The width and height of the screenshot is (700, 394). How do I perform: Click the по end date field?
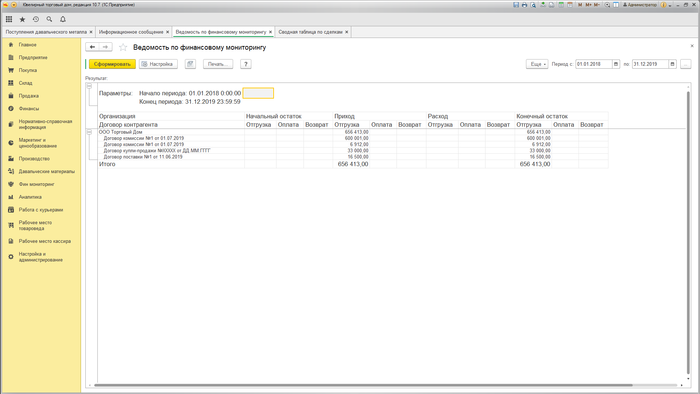click(650, 64)
